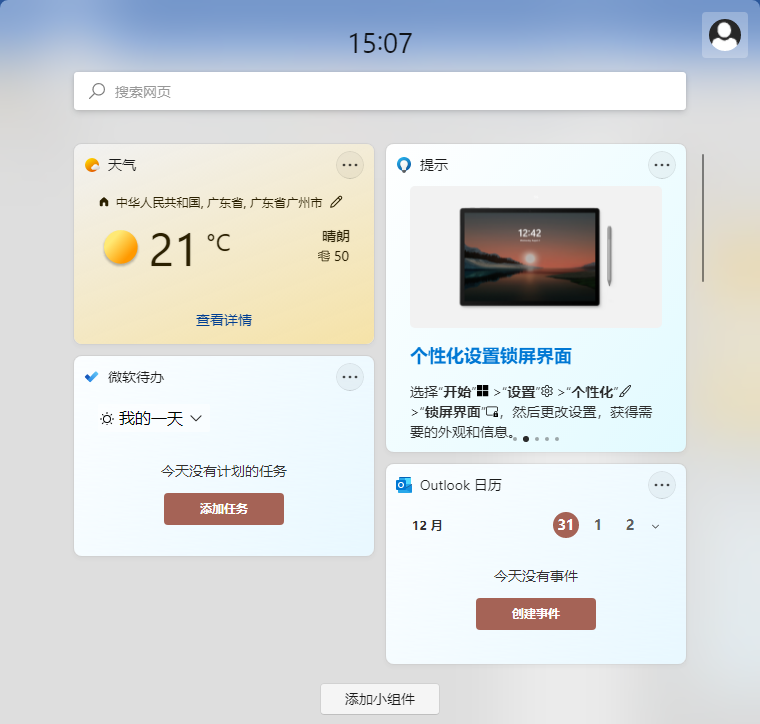This screenshot has width=760, height=724.
Task: Open the 个性化设置锁屏界面 tip link
Action: click(x=491, y=356)
